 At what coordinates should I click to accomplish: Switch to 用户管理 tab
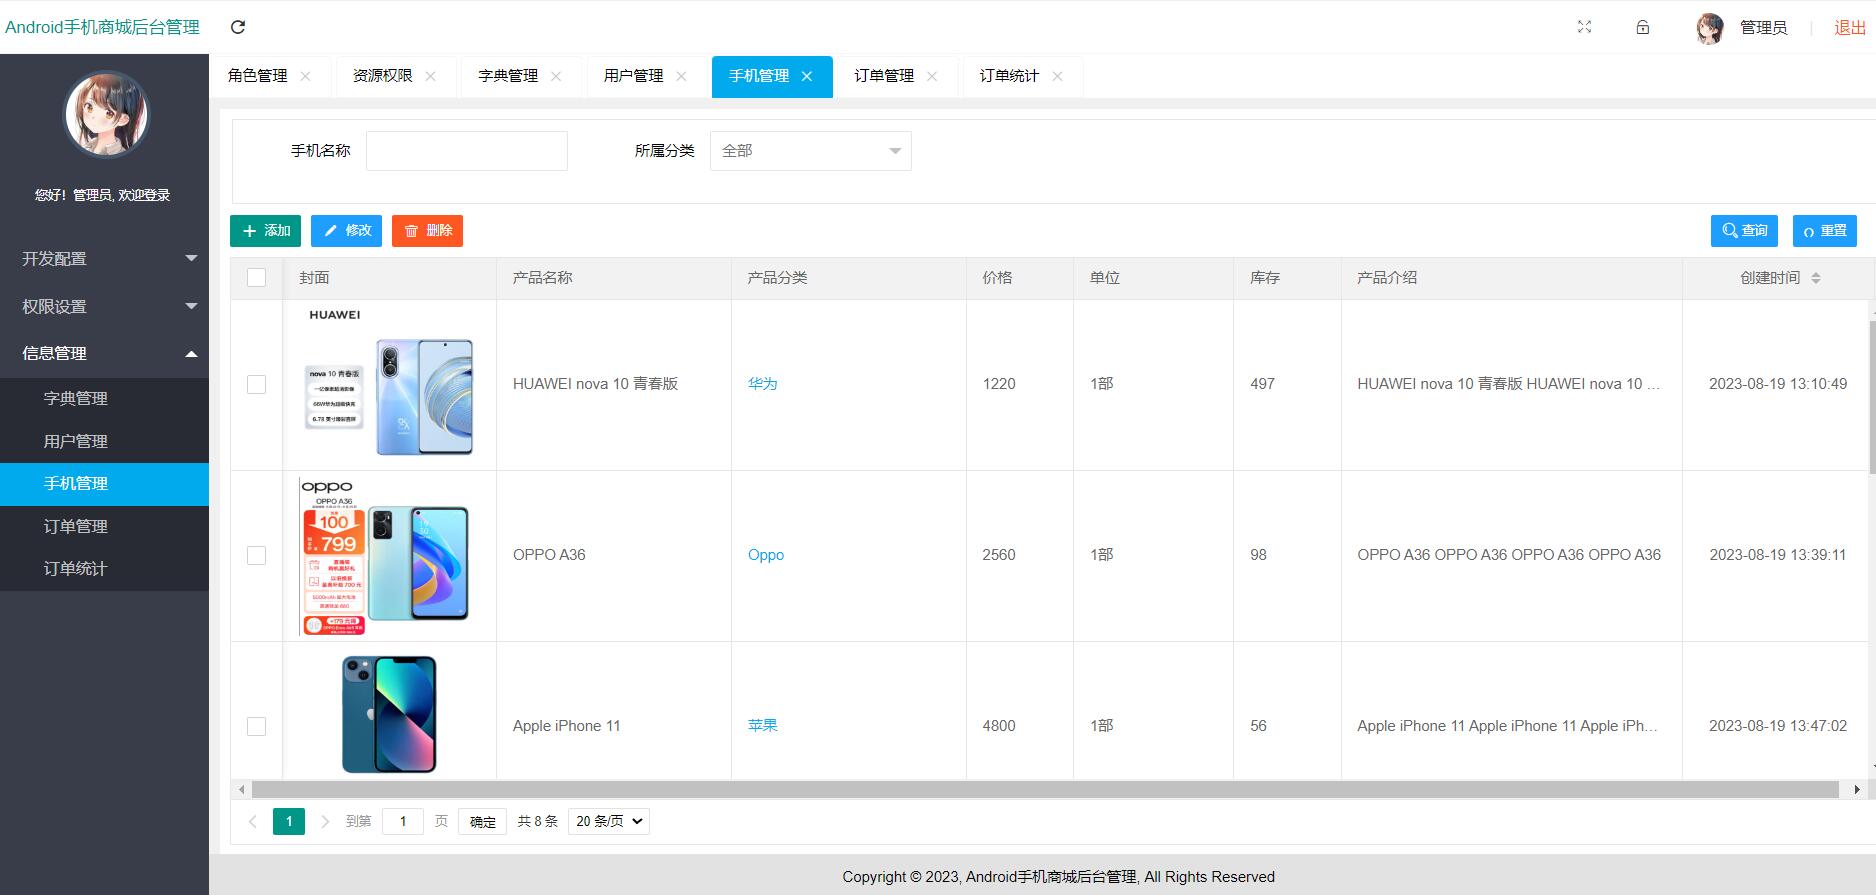(x=633, y=76)
